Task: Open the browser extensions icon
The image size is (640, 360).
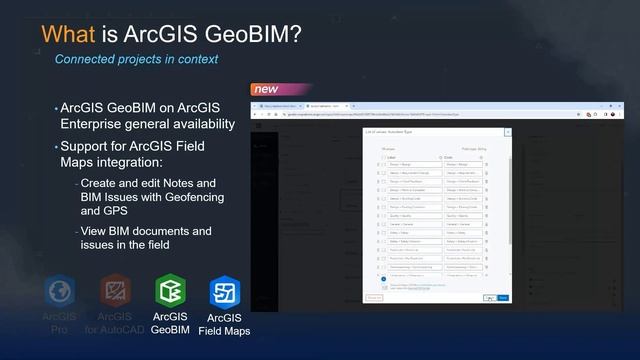Action: [596, 115]
